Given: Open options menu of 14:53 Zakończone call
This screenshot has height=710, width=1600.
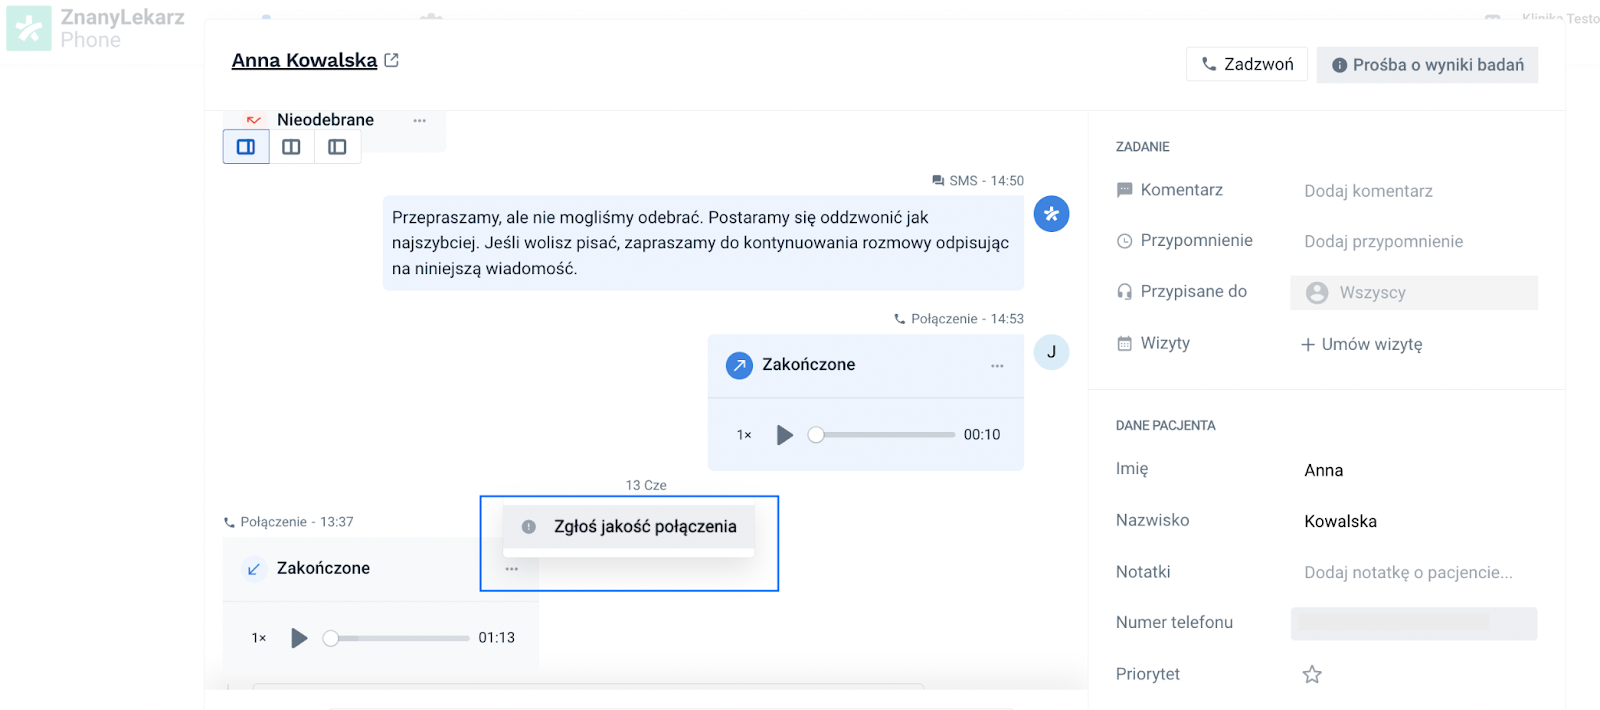Looking at the screenshot, I should (x=997, y=366).
